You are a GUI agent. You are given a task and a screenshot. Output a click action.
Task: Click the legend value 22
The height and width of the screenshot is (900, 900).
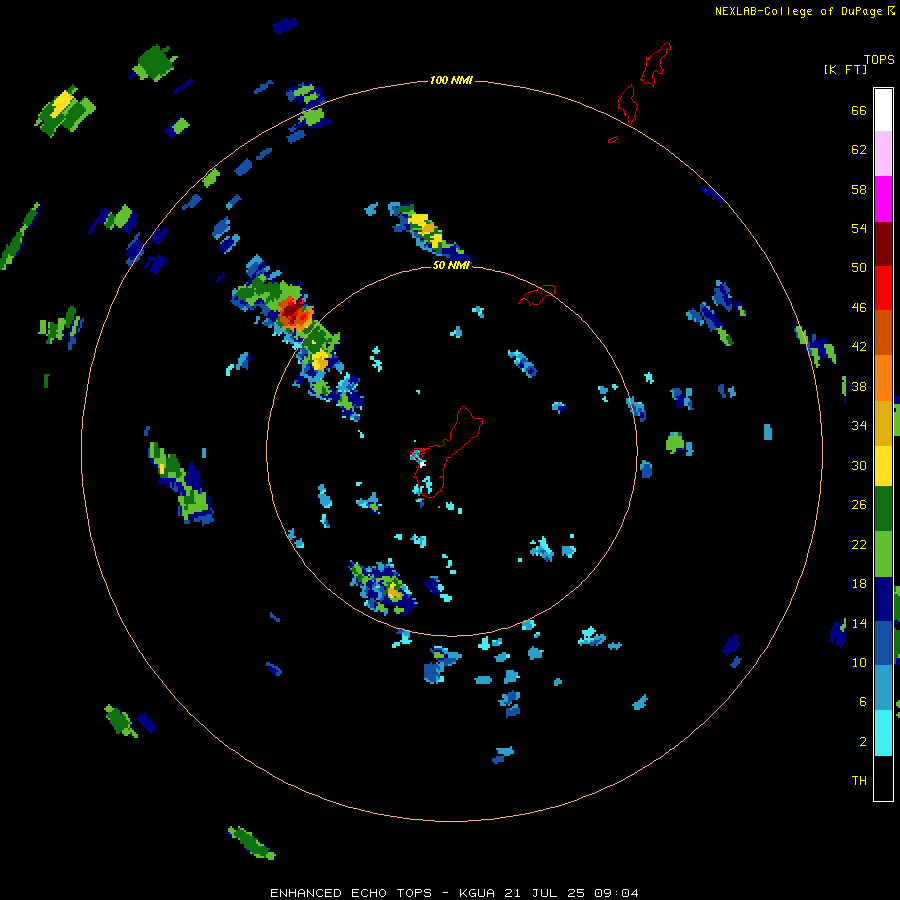tap(859, 545)
